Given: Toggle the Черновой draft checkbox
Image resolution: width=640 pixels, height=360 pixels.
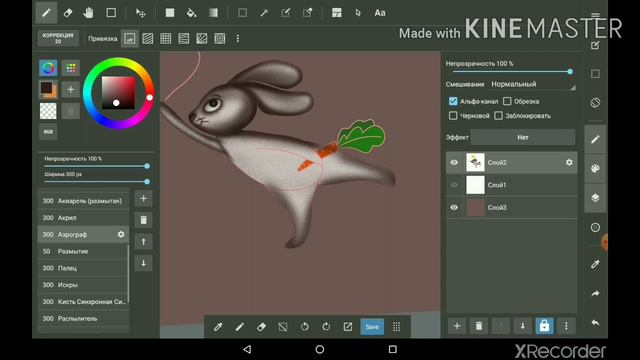Looking at the screenshot, I should tap(453, 116).
